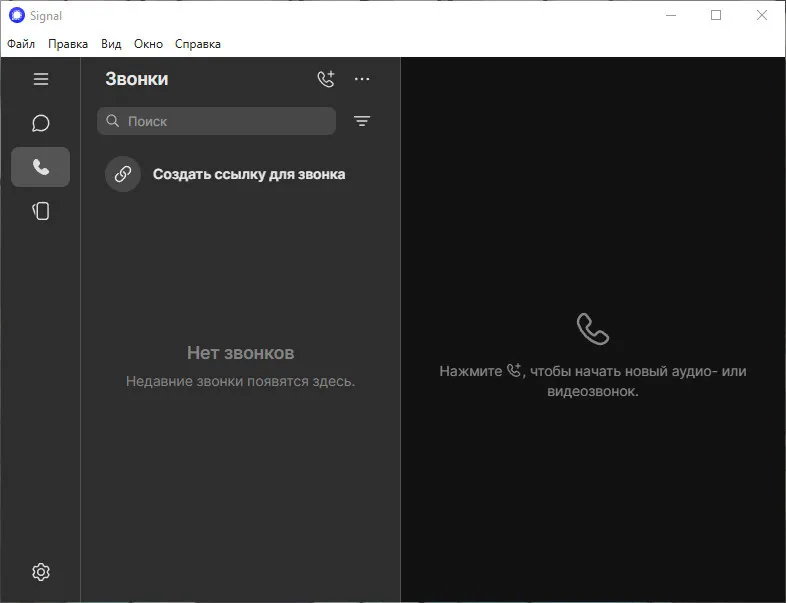The height and width of the screenshot is (603, 786).
Task: Open the Правка menu
Action: click(68, 44)
